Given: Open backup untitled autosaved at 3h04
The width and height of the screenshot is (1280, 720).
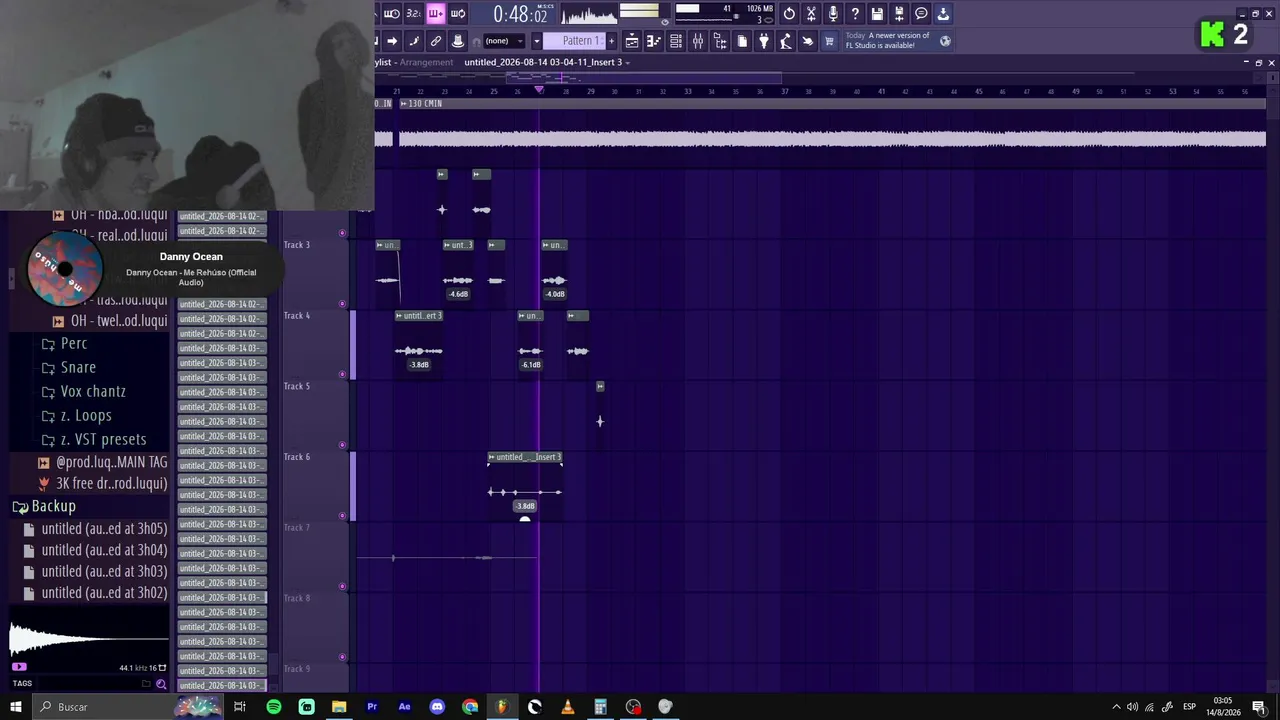Looking at the screenshot, I should tap(104, 551).
